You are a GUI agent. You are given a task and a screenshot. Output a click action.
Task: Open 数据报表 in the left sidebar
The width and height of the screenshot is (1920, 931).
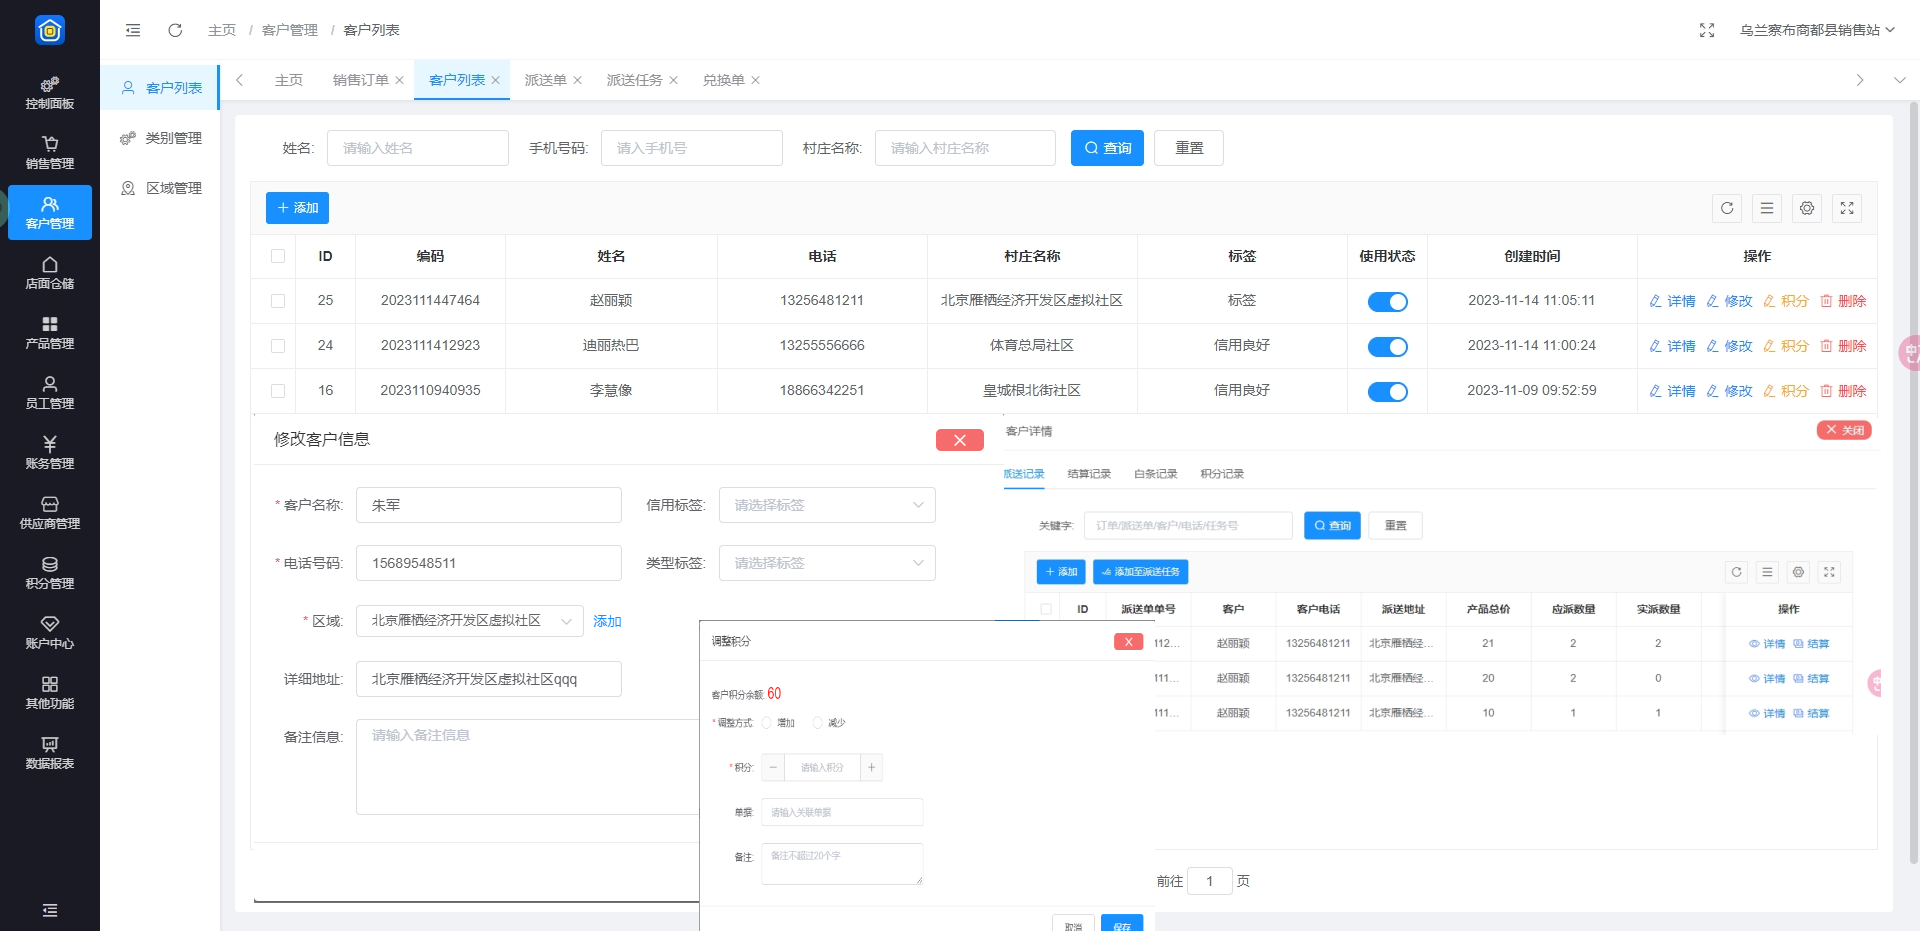(50, 752)
